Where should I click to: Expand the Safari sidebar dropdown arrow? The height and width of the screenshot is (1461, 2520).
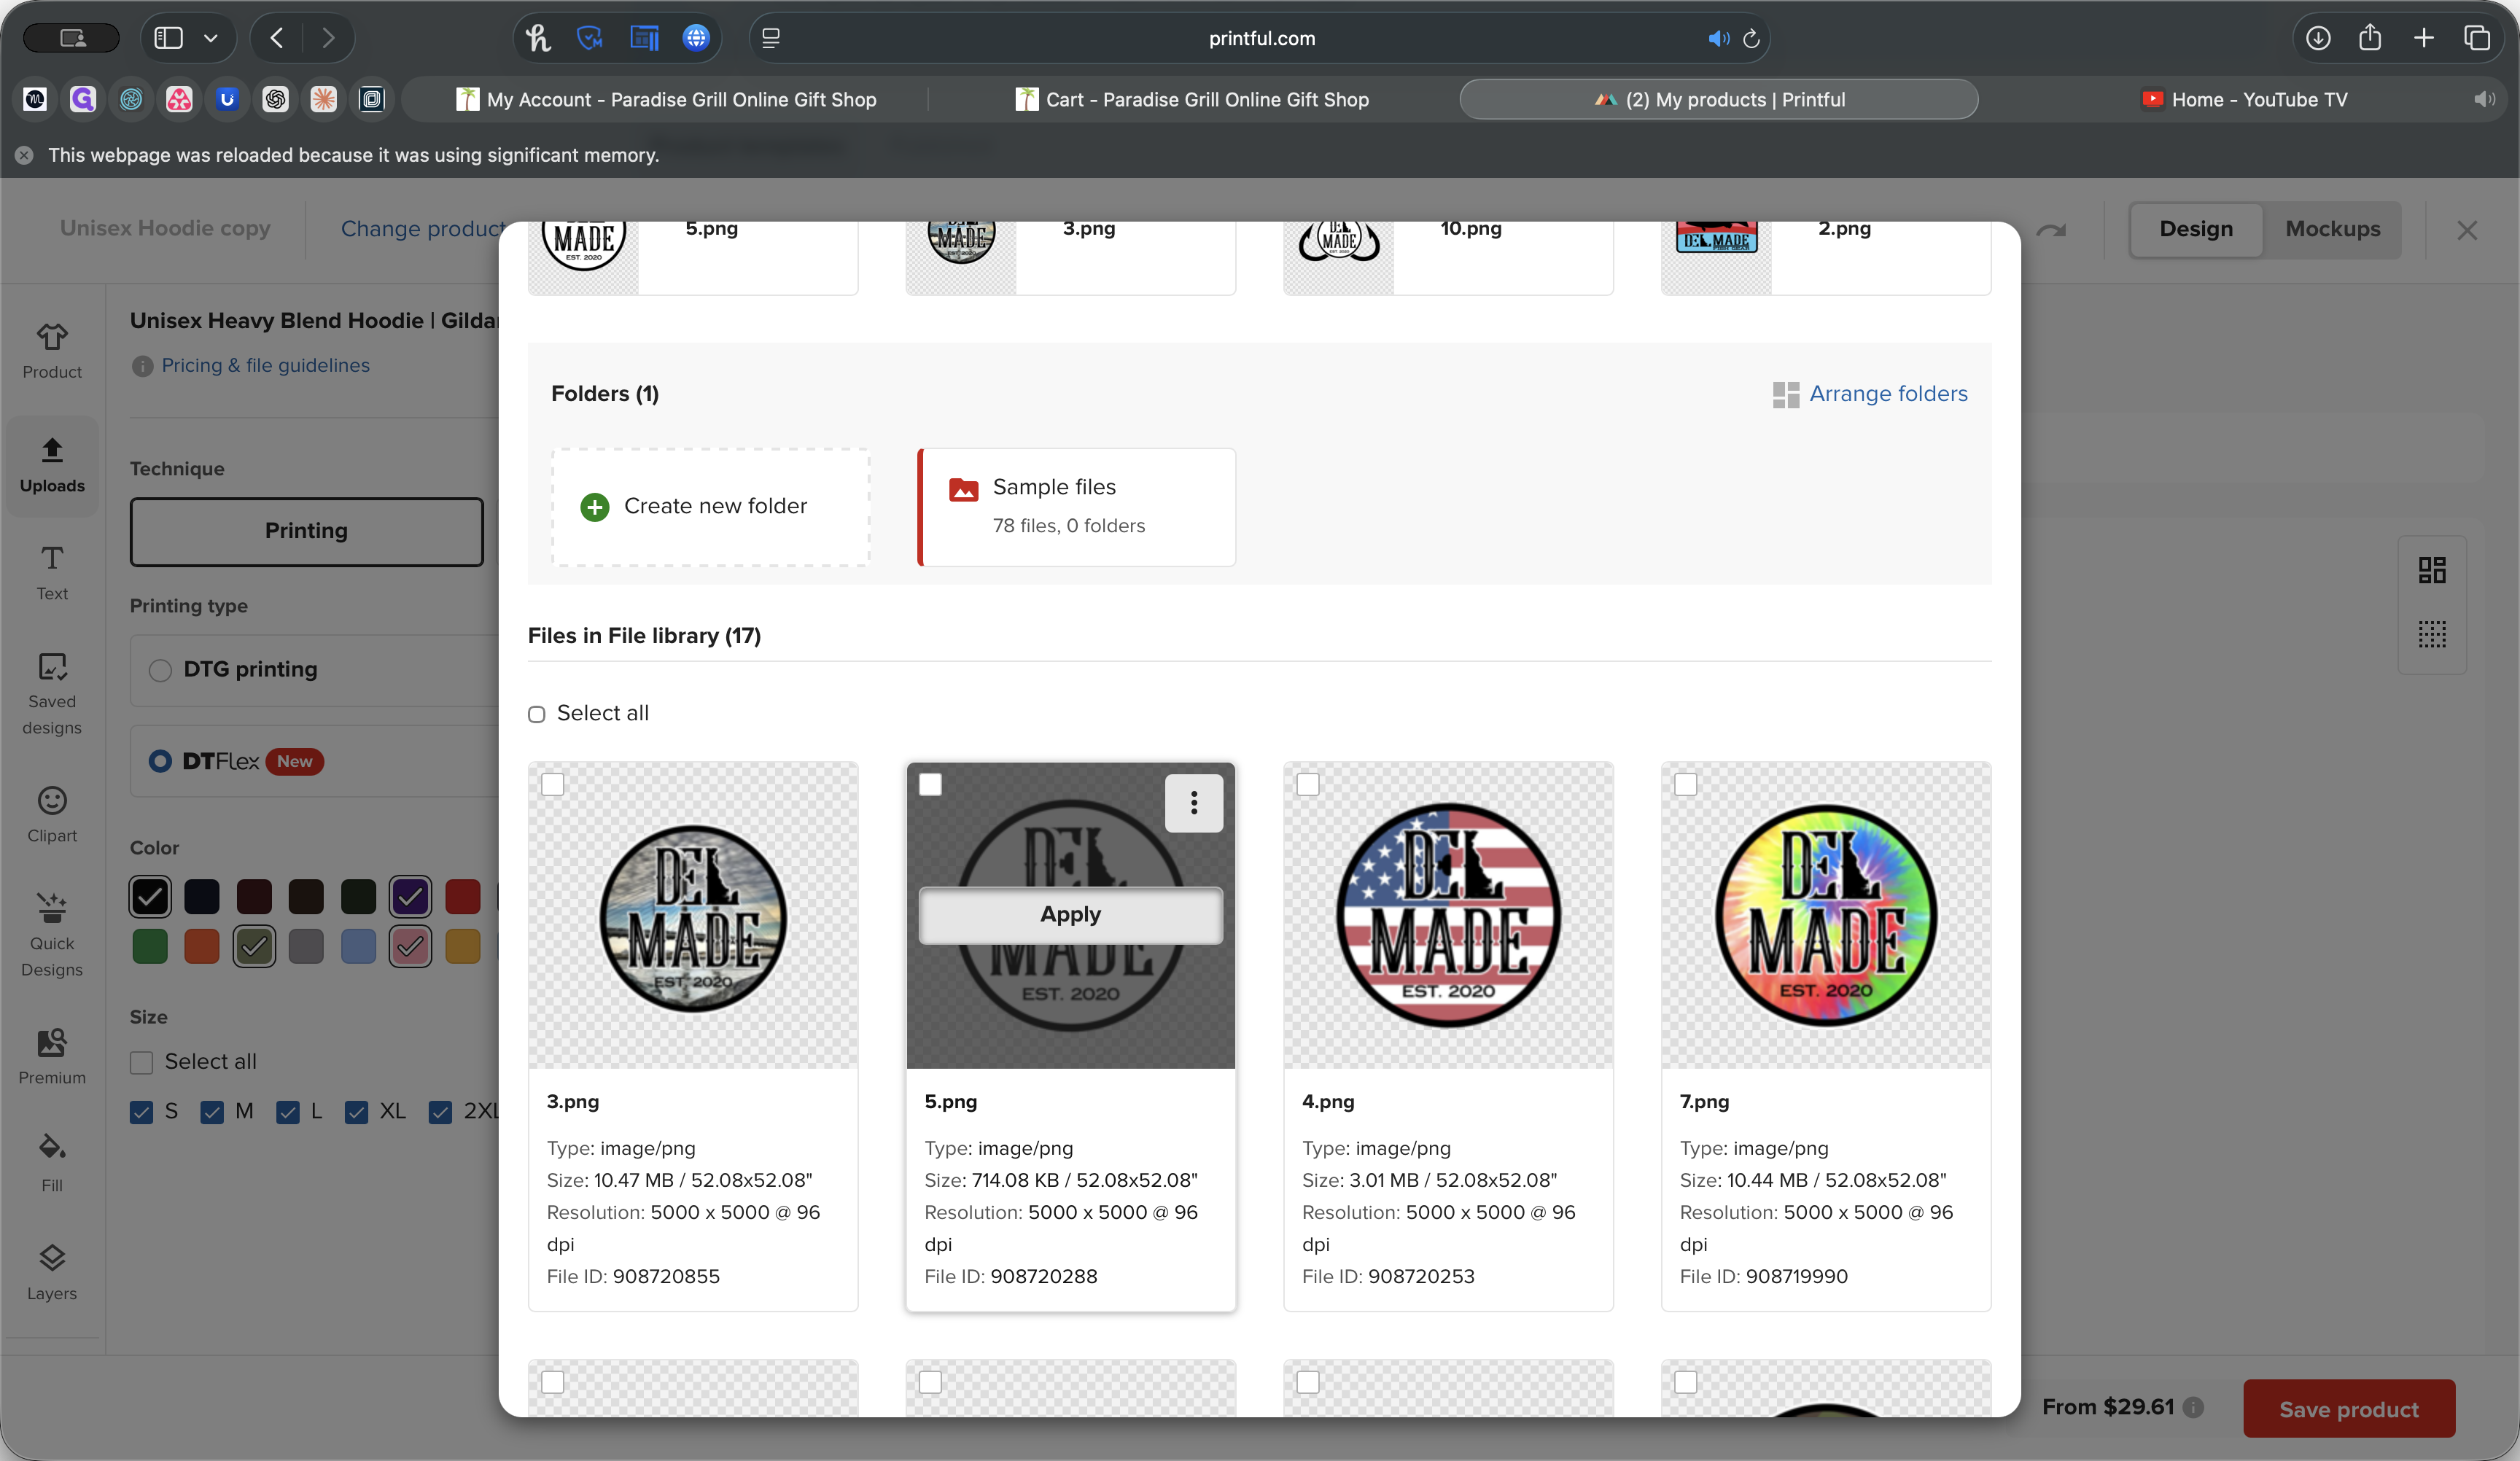[211, 38]
